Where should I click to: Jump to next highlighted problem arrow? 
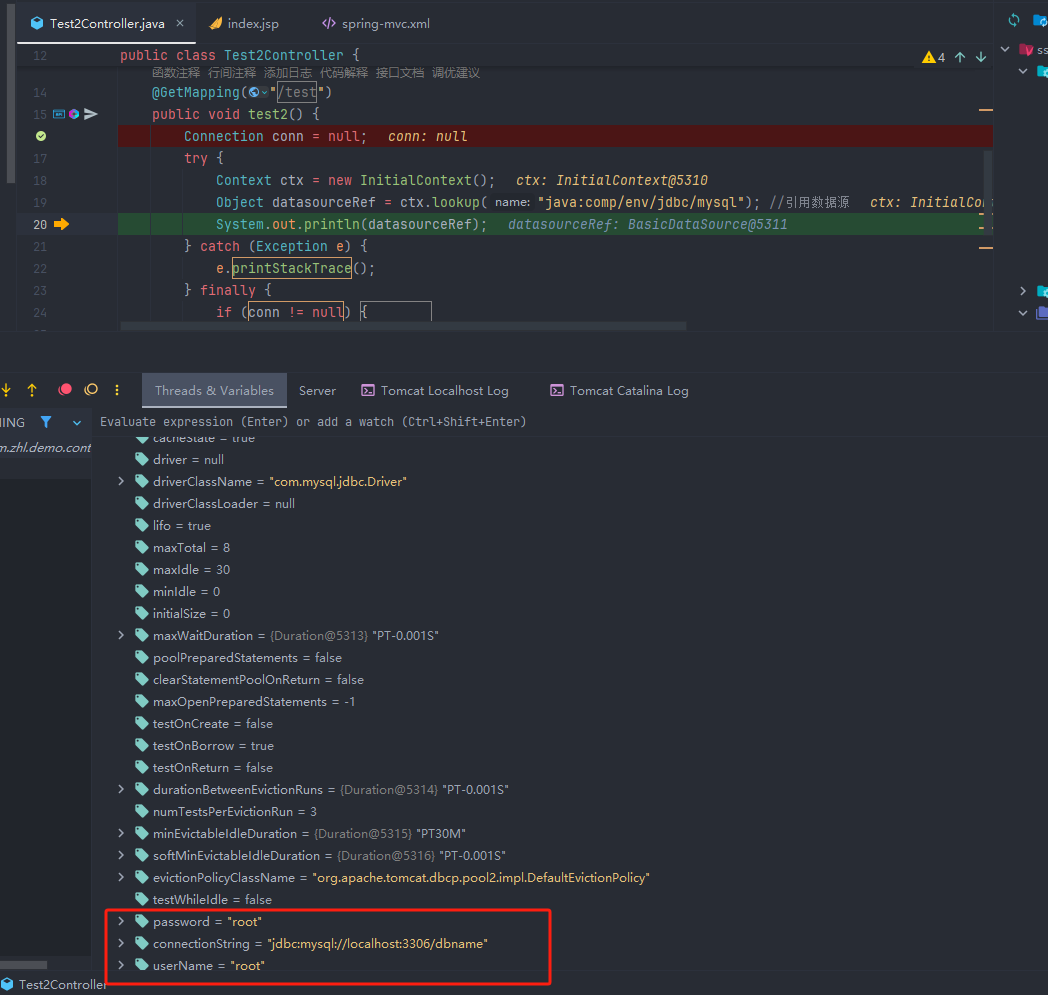(981, 57)
